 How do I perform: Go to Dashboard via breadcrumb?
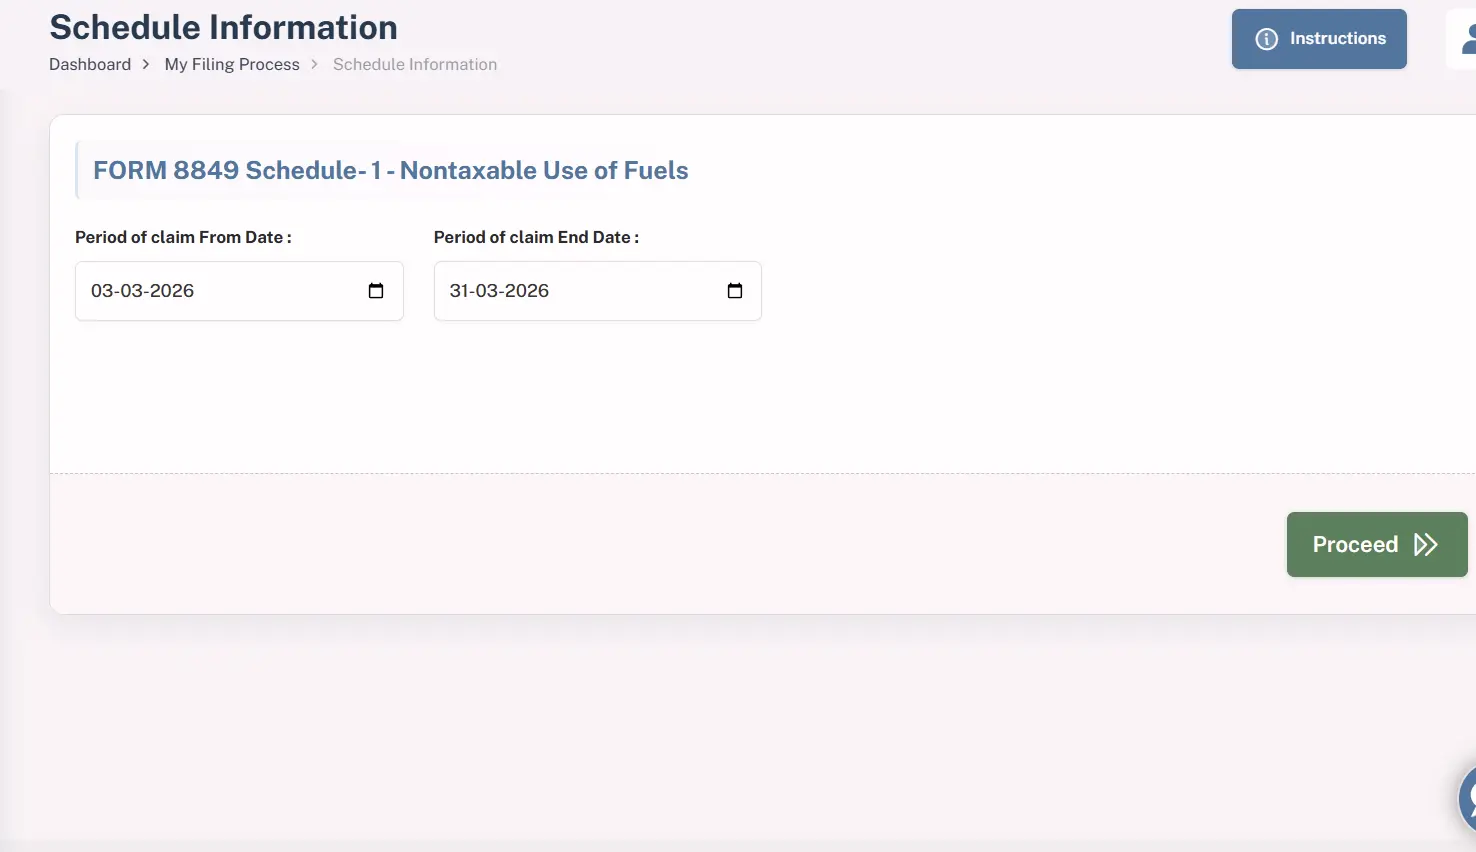[x=90, y=64]
